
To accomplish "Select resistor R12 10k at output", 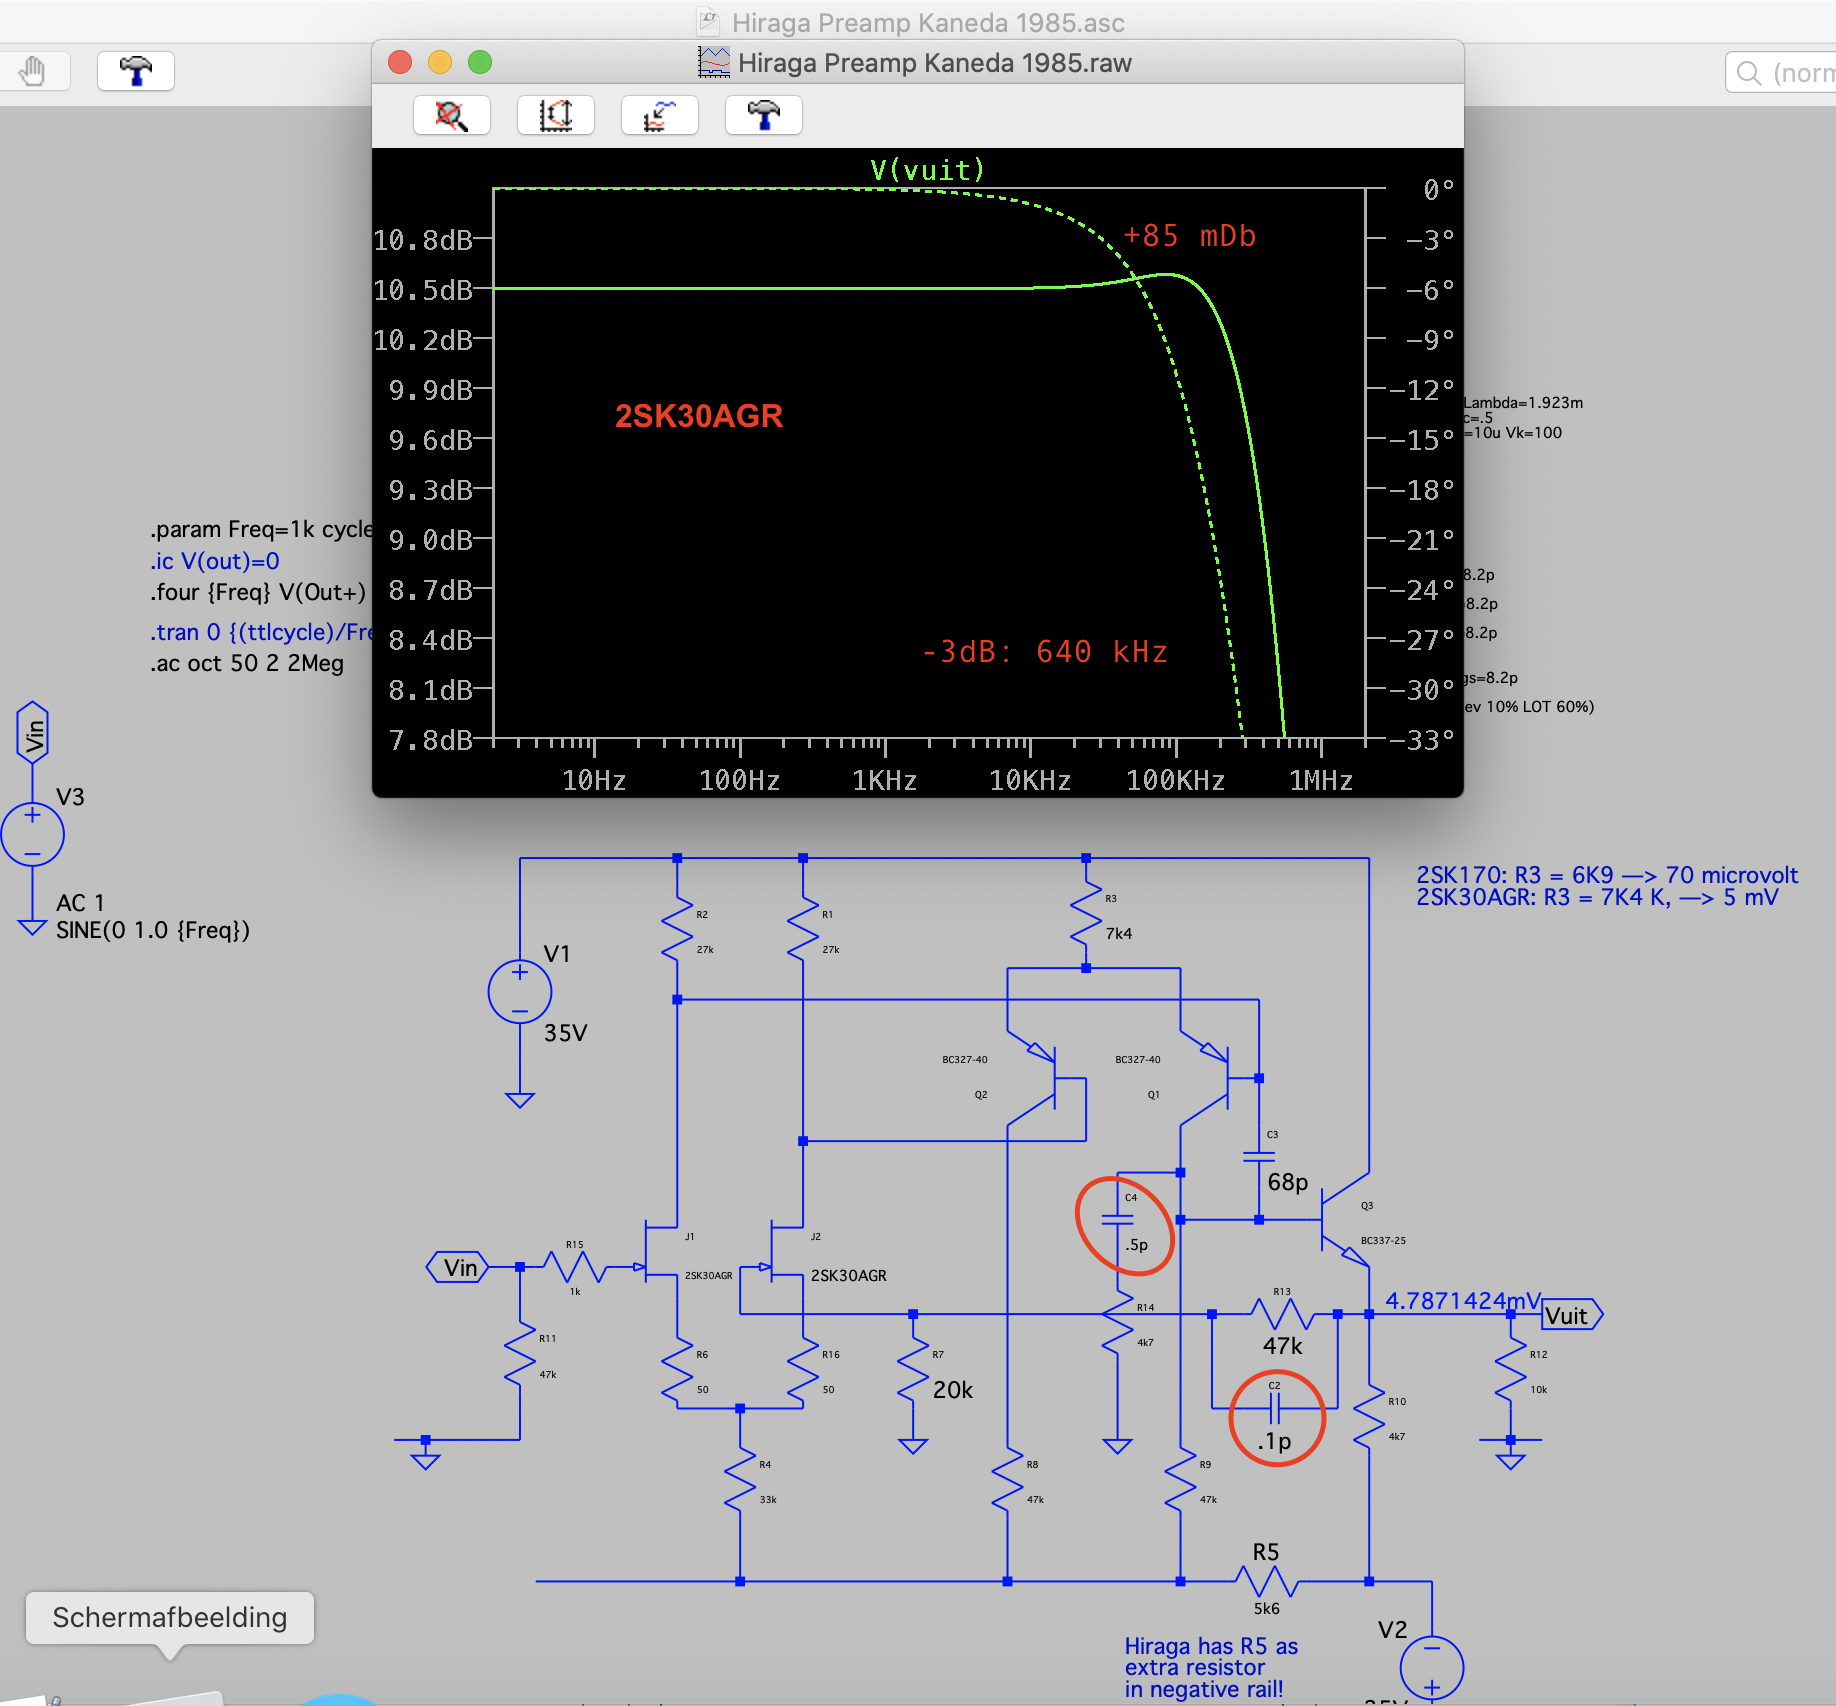I will 1511,1370.
